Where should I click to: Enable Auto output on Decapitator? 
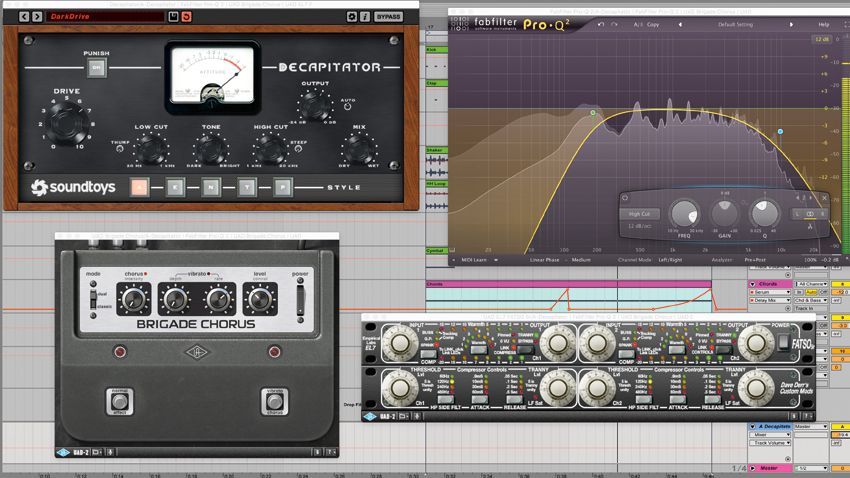click(347, 107)
